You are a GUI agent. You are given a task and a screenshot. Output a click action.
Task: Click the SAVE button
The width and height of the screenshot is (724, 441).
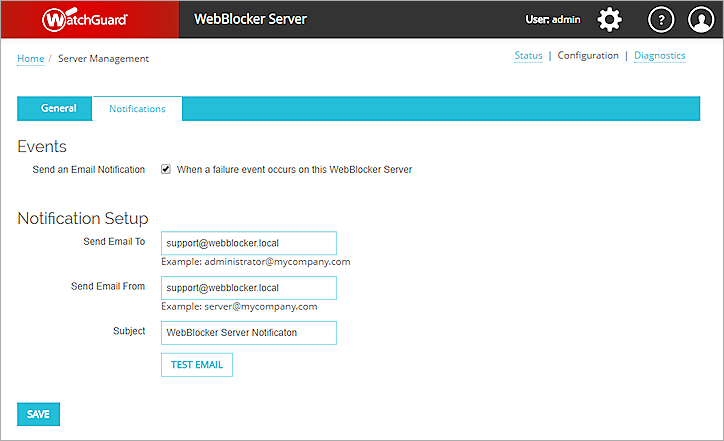point(38,414)
